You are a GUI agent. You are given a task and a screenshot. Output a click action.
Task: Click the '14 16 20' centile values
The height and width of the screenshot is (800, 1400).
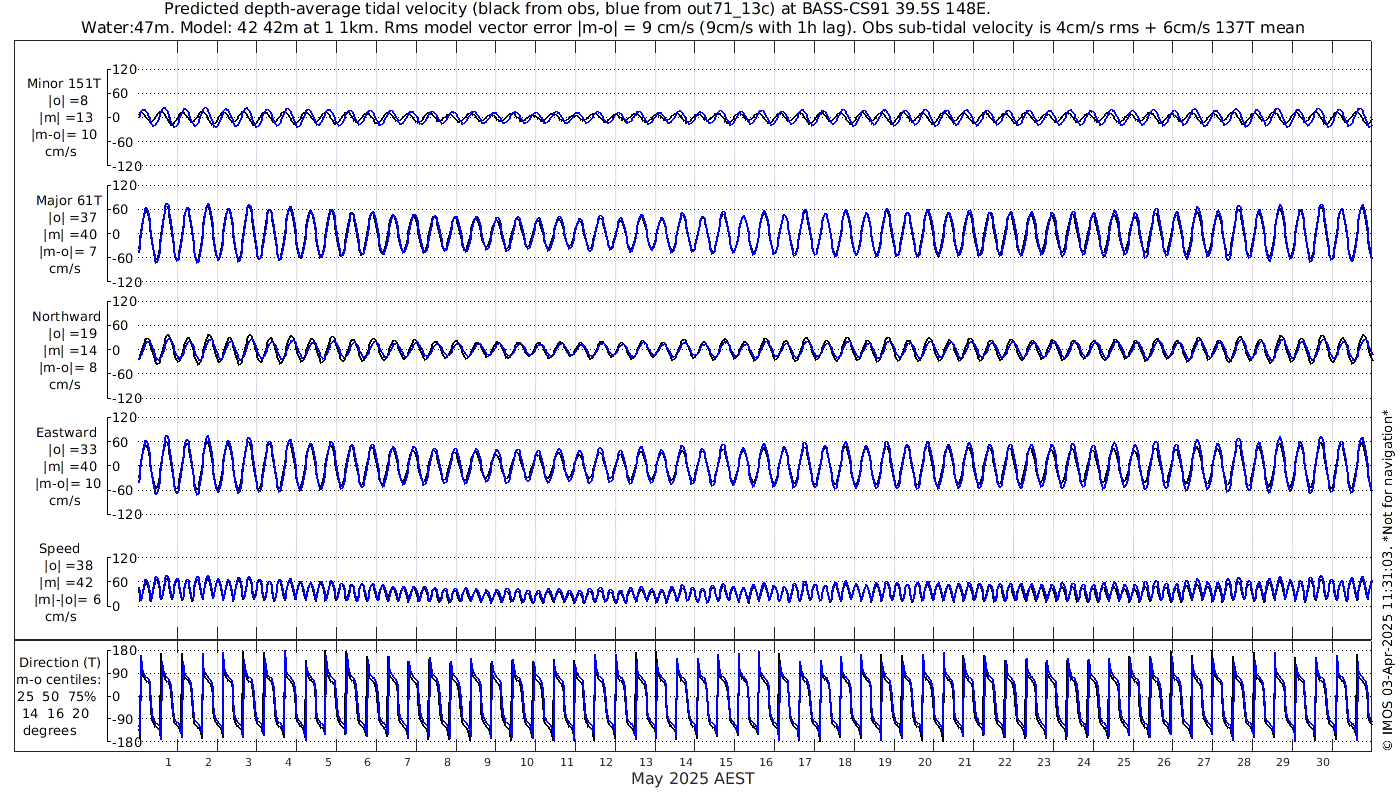tap(56, 714)
